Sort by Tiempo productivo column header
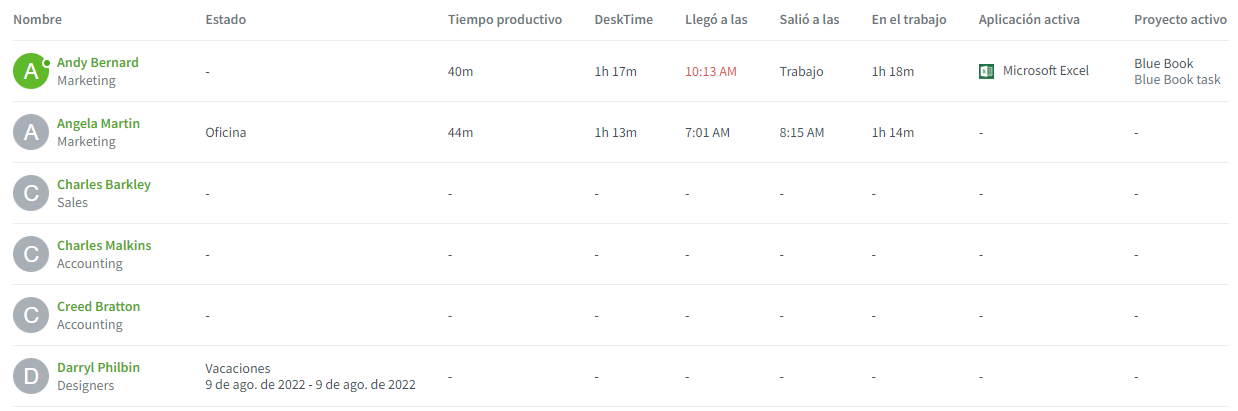Image resolution: width=1238 pixels, height=411 pixels. coord(504,20)
